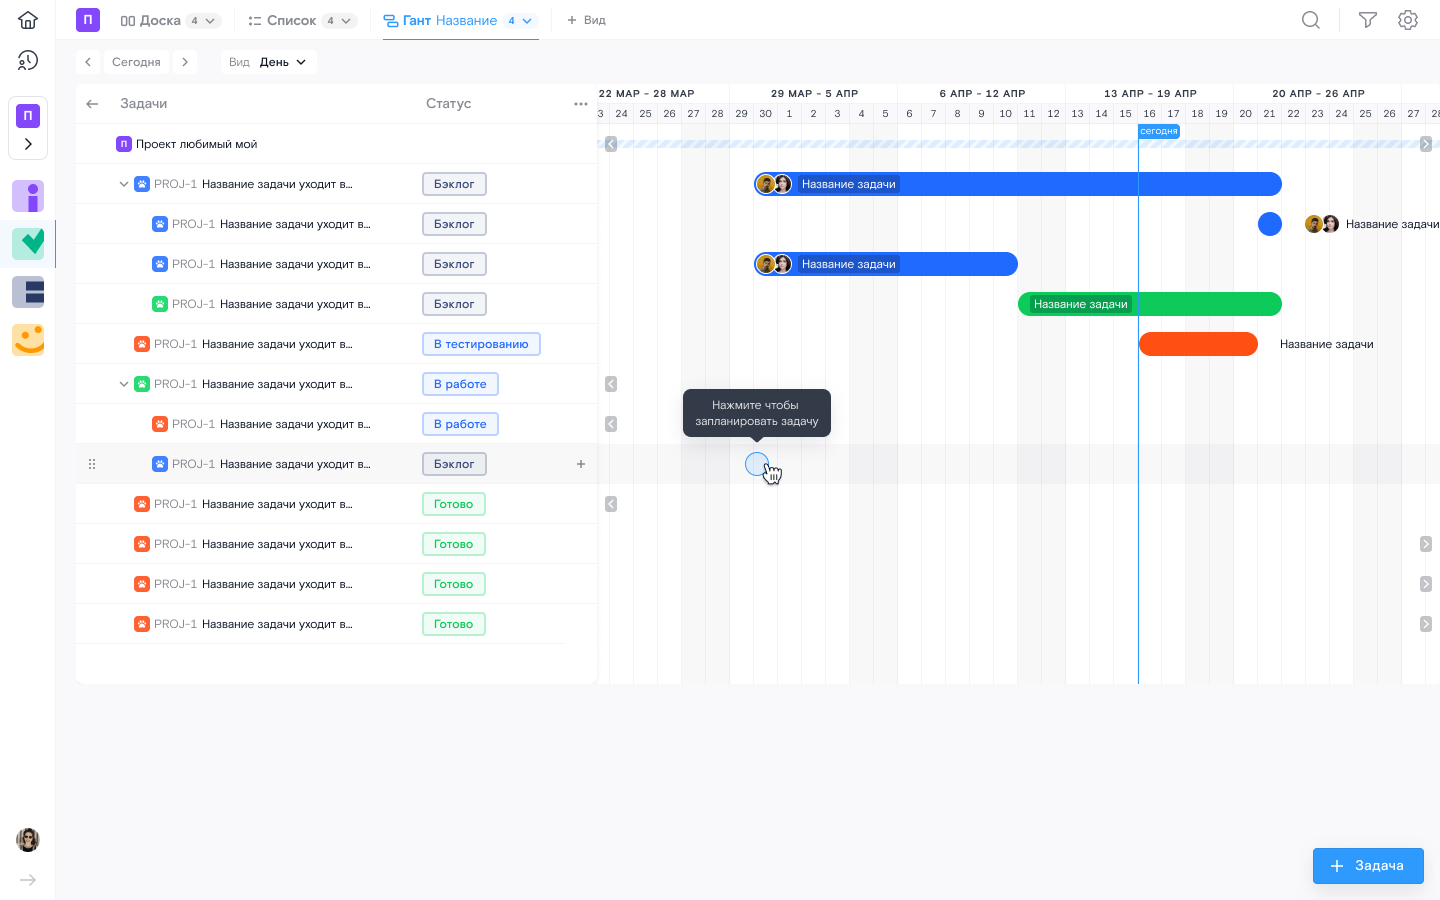Go to the previous period with the left chevron

tap(88, 62)
